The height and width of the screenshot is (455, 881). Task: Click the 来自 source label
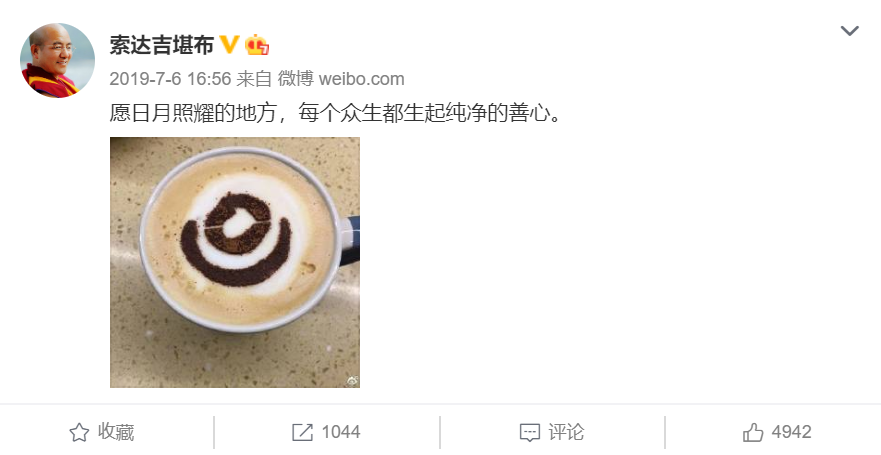tap(254, 79)
